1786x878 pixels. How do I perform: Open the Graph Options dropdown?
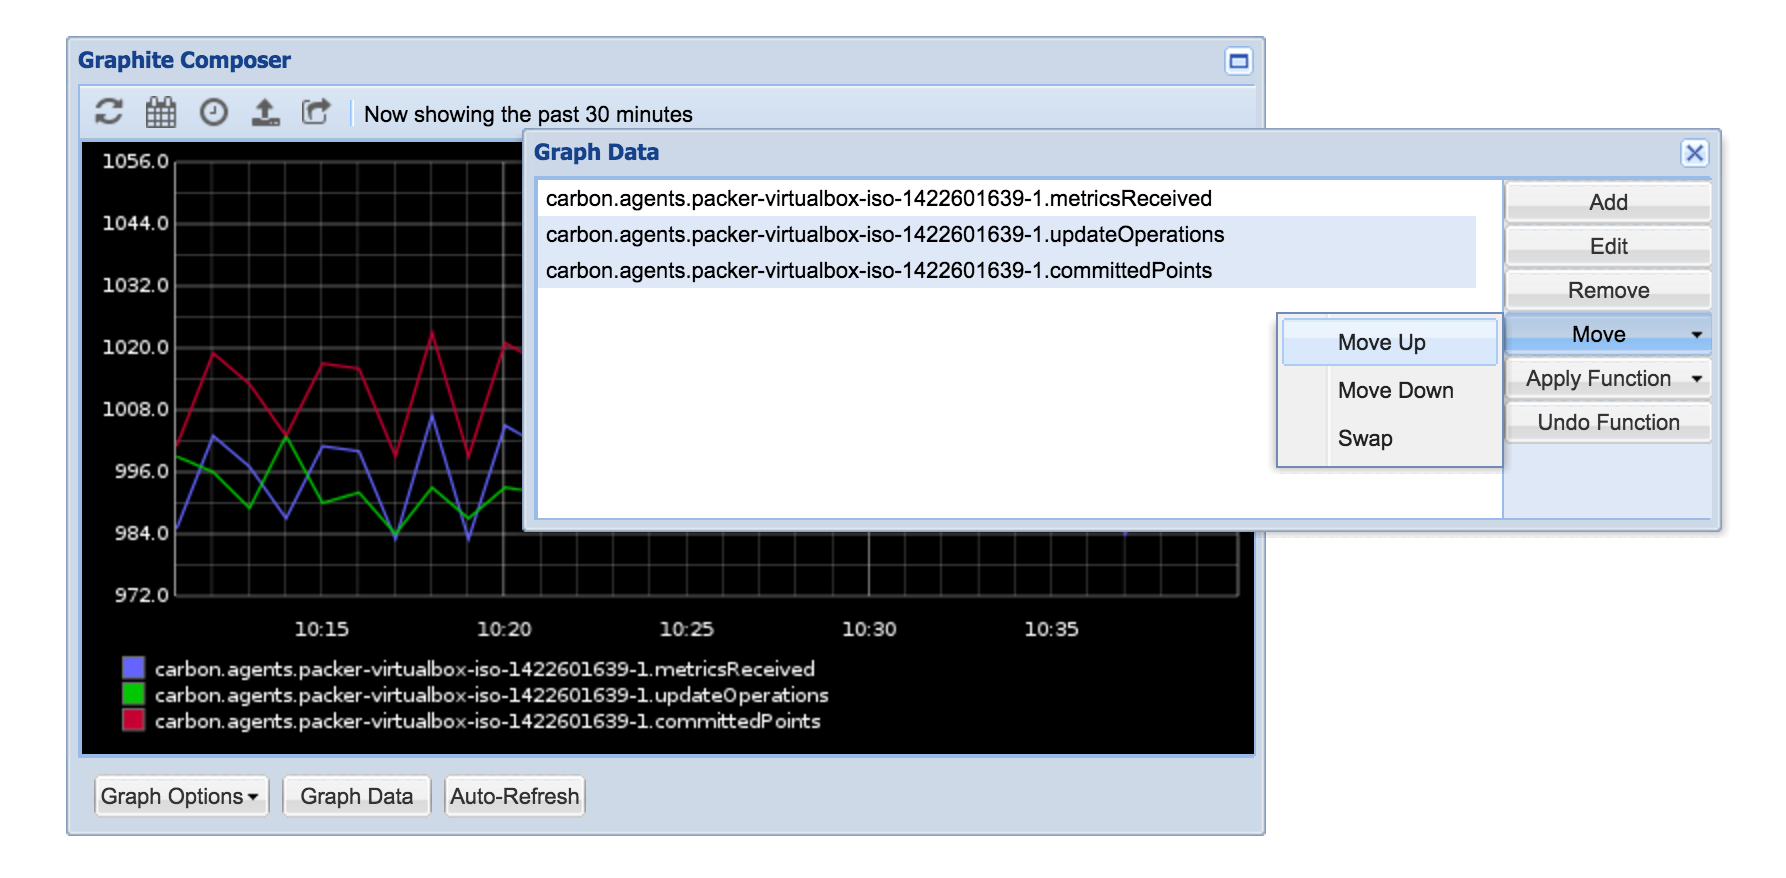point(181,796)
